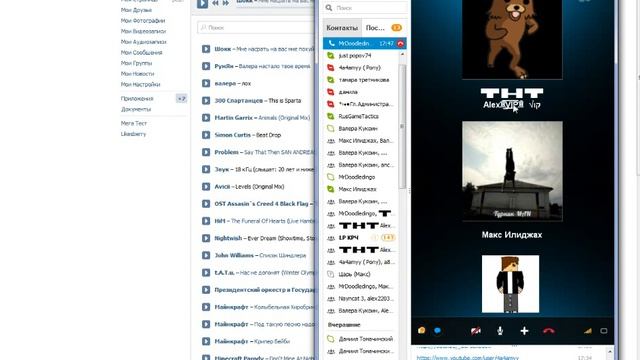Switch to the Пос... recent tab in Skype
Viewport: 640px width, 360px height.
tap(375, 28)
